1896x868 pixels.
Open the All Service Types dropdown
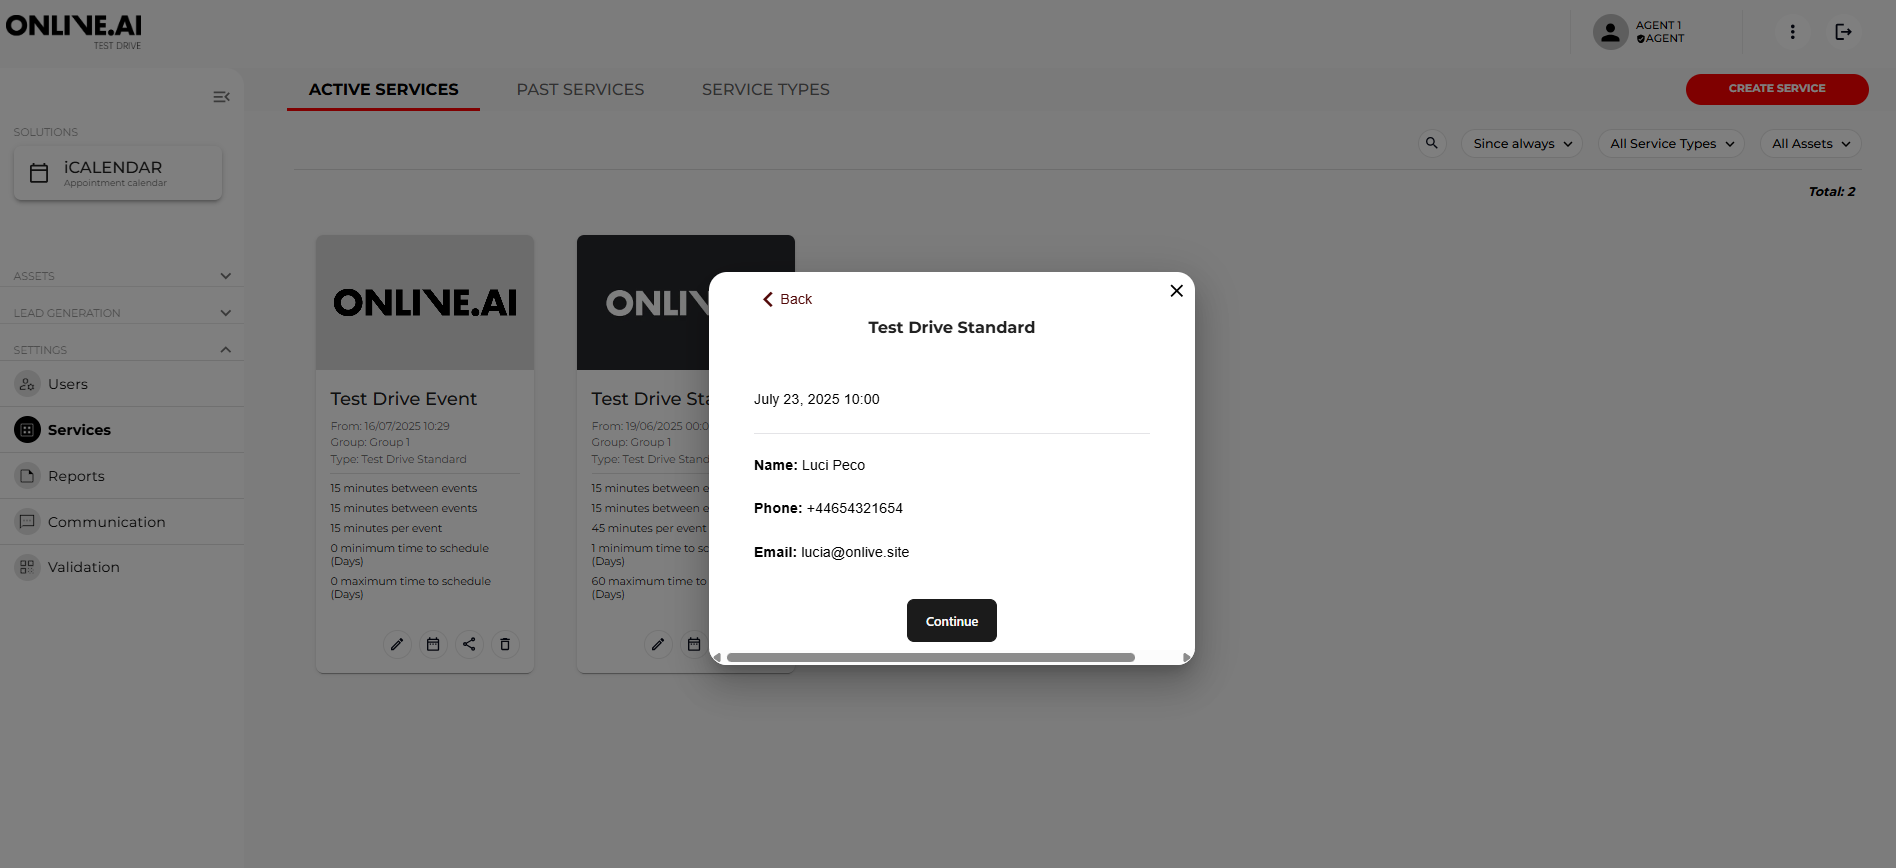[x=1671, y=144]
